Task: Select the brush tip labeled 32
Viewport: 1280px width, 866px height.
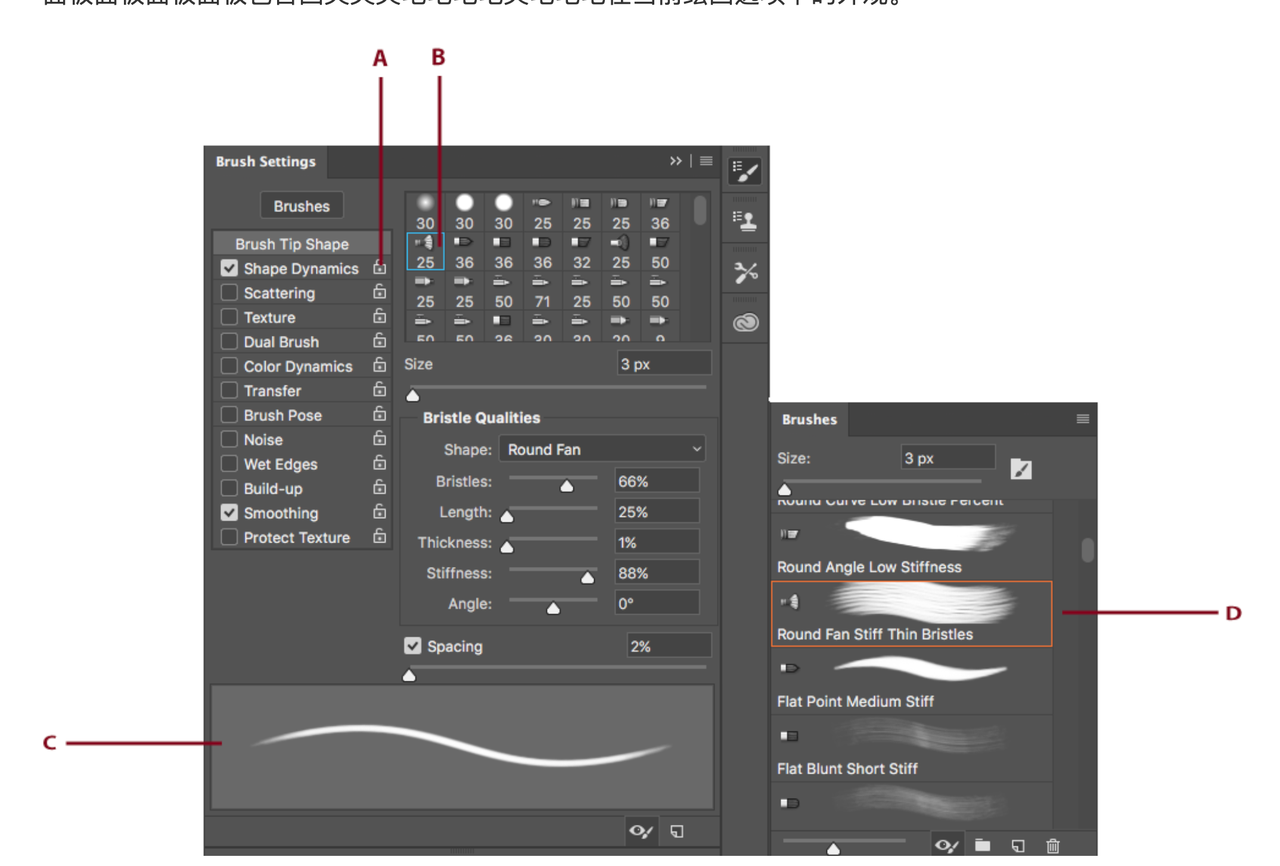Action: click(x=581, y=252)
